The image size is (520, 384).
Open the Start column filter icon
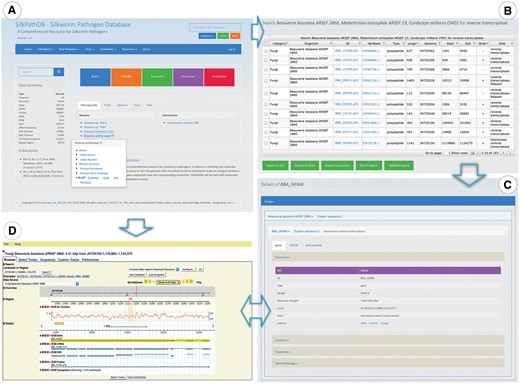(457, 44)
